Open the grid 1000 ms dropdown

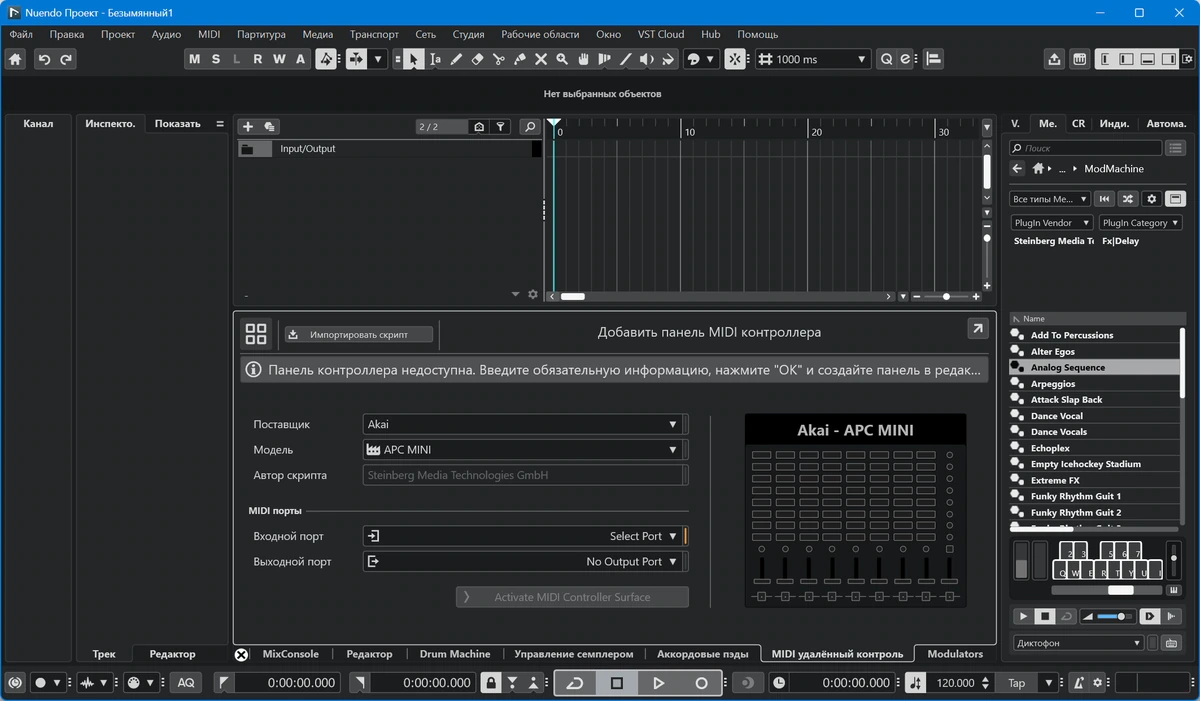tap(813, 59)
